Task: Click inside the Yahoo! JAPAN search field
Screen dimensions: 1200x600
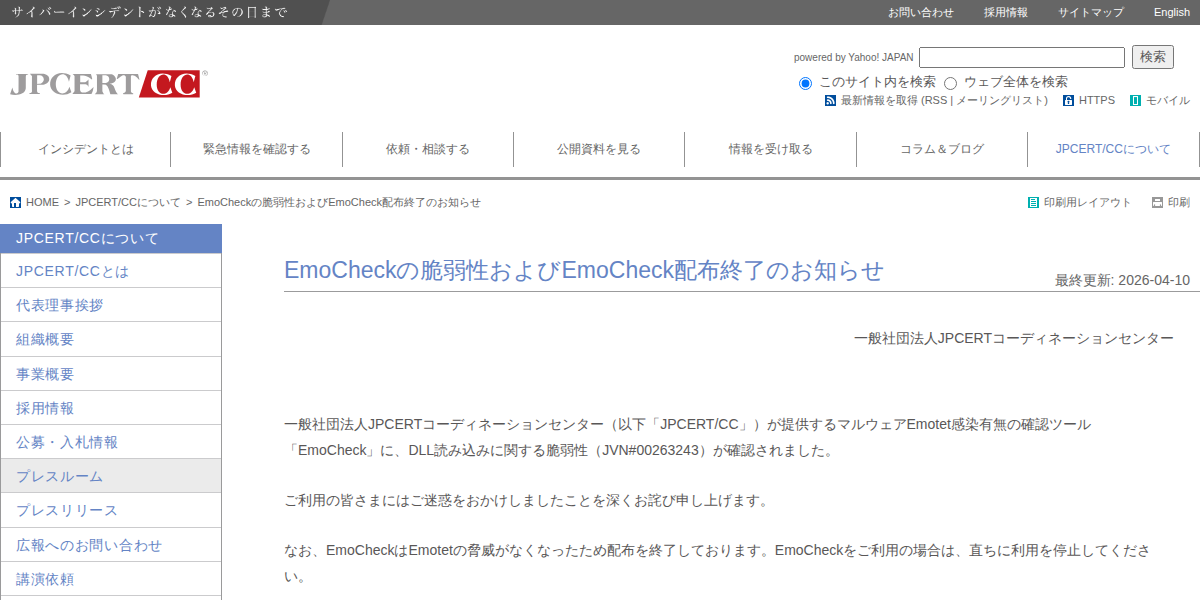Action: coord(1021,57)
